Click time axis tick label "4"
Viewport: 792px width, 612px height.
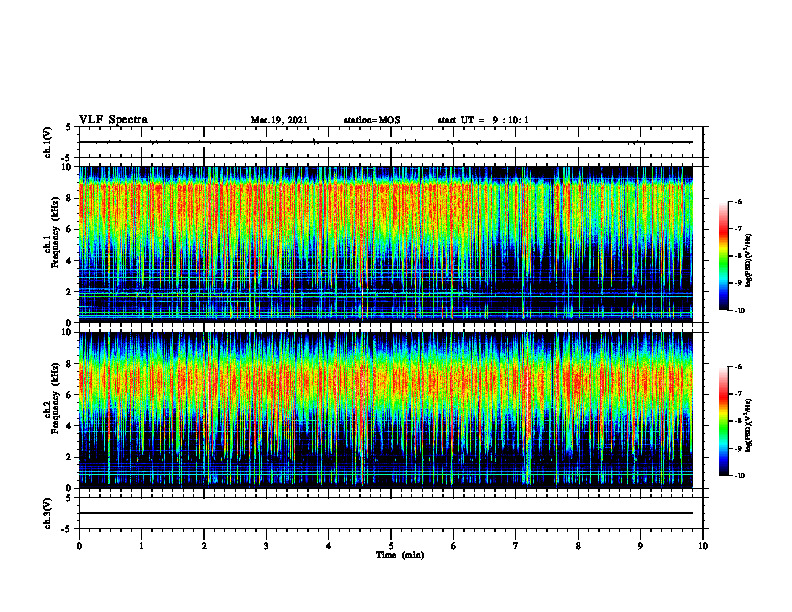tap(329, 546)
